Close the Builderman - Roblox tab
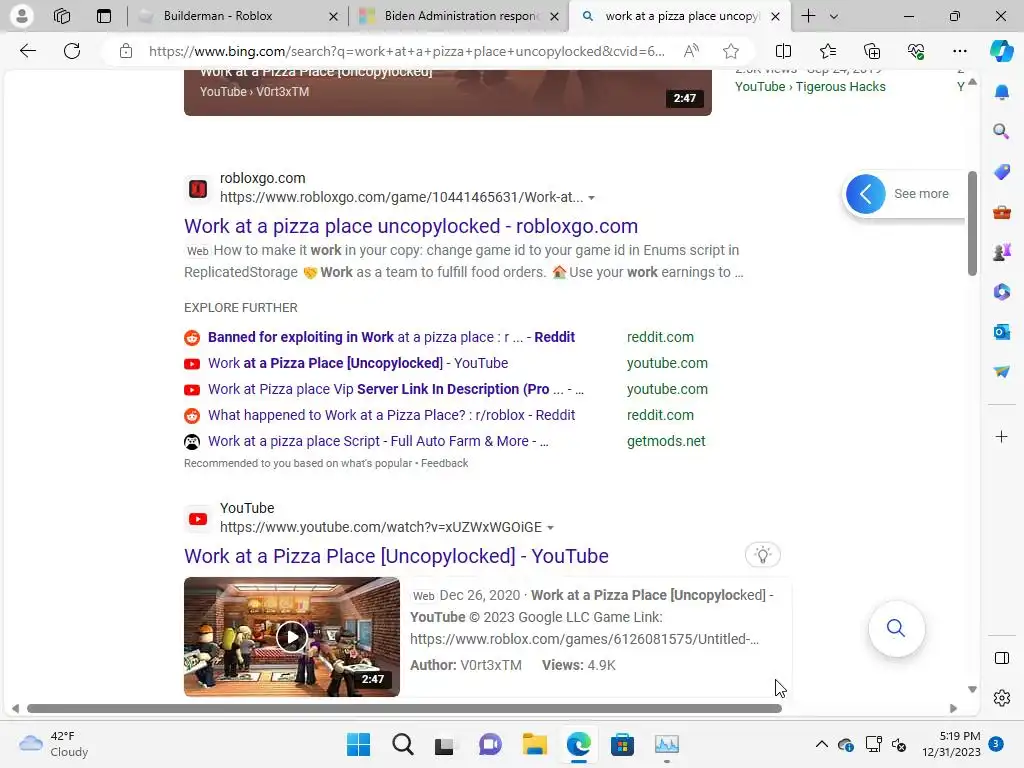 pyautogui.click(x=333, y=16)
